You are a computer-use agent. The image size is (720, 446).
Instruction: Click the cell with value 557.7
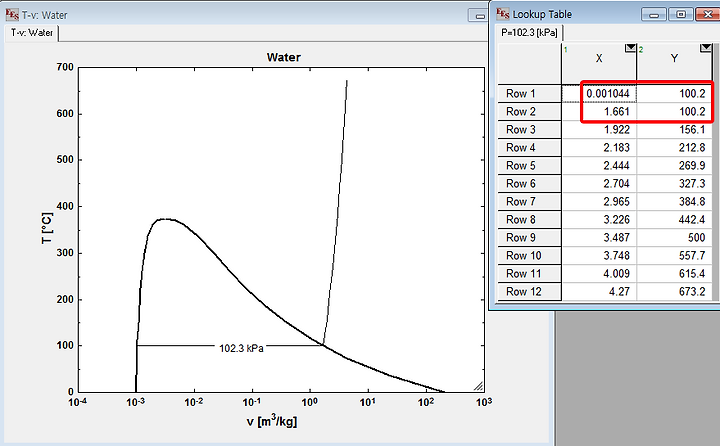tap(675, 255)
